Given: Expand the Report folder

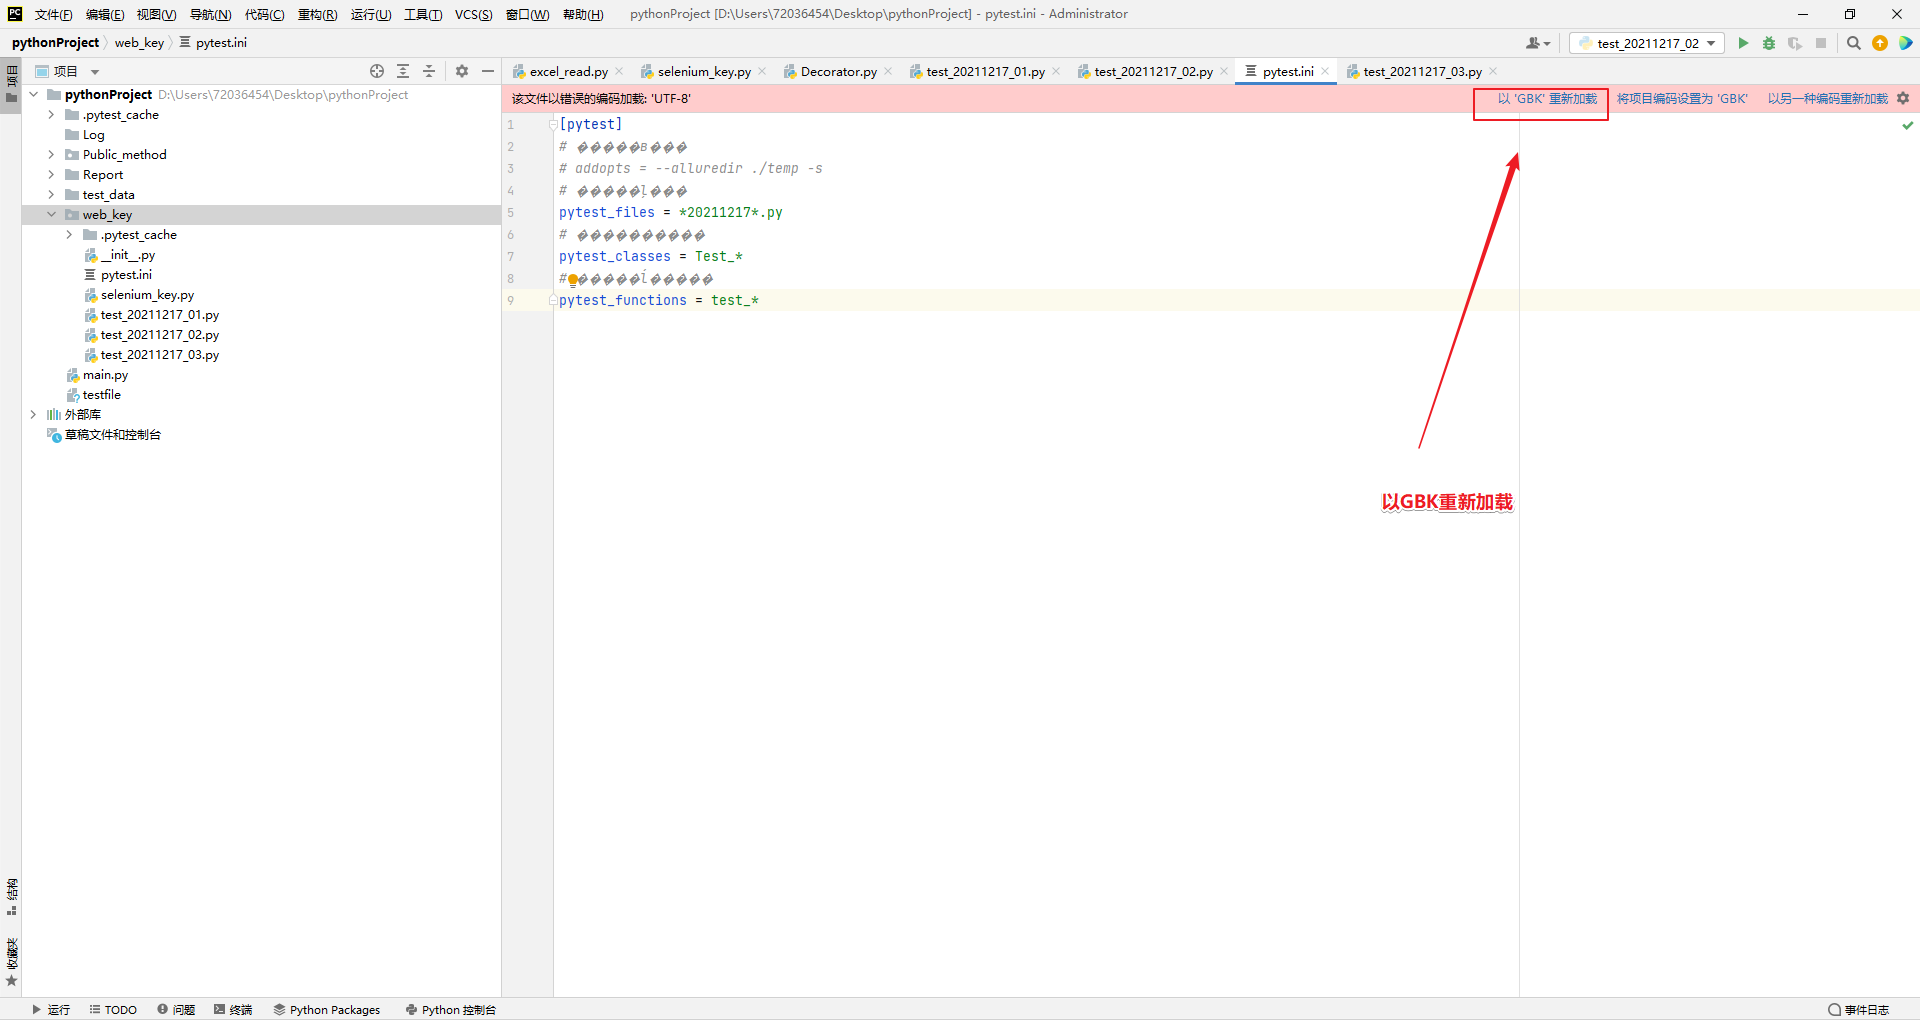Looking at the screenshot, I should tap(51, 175).
